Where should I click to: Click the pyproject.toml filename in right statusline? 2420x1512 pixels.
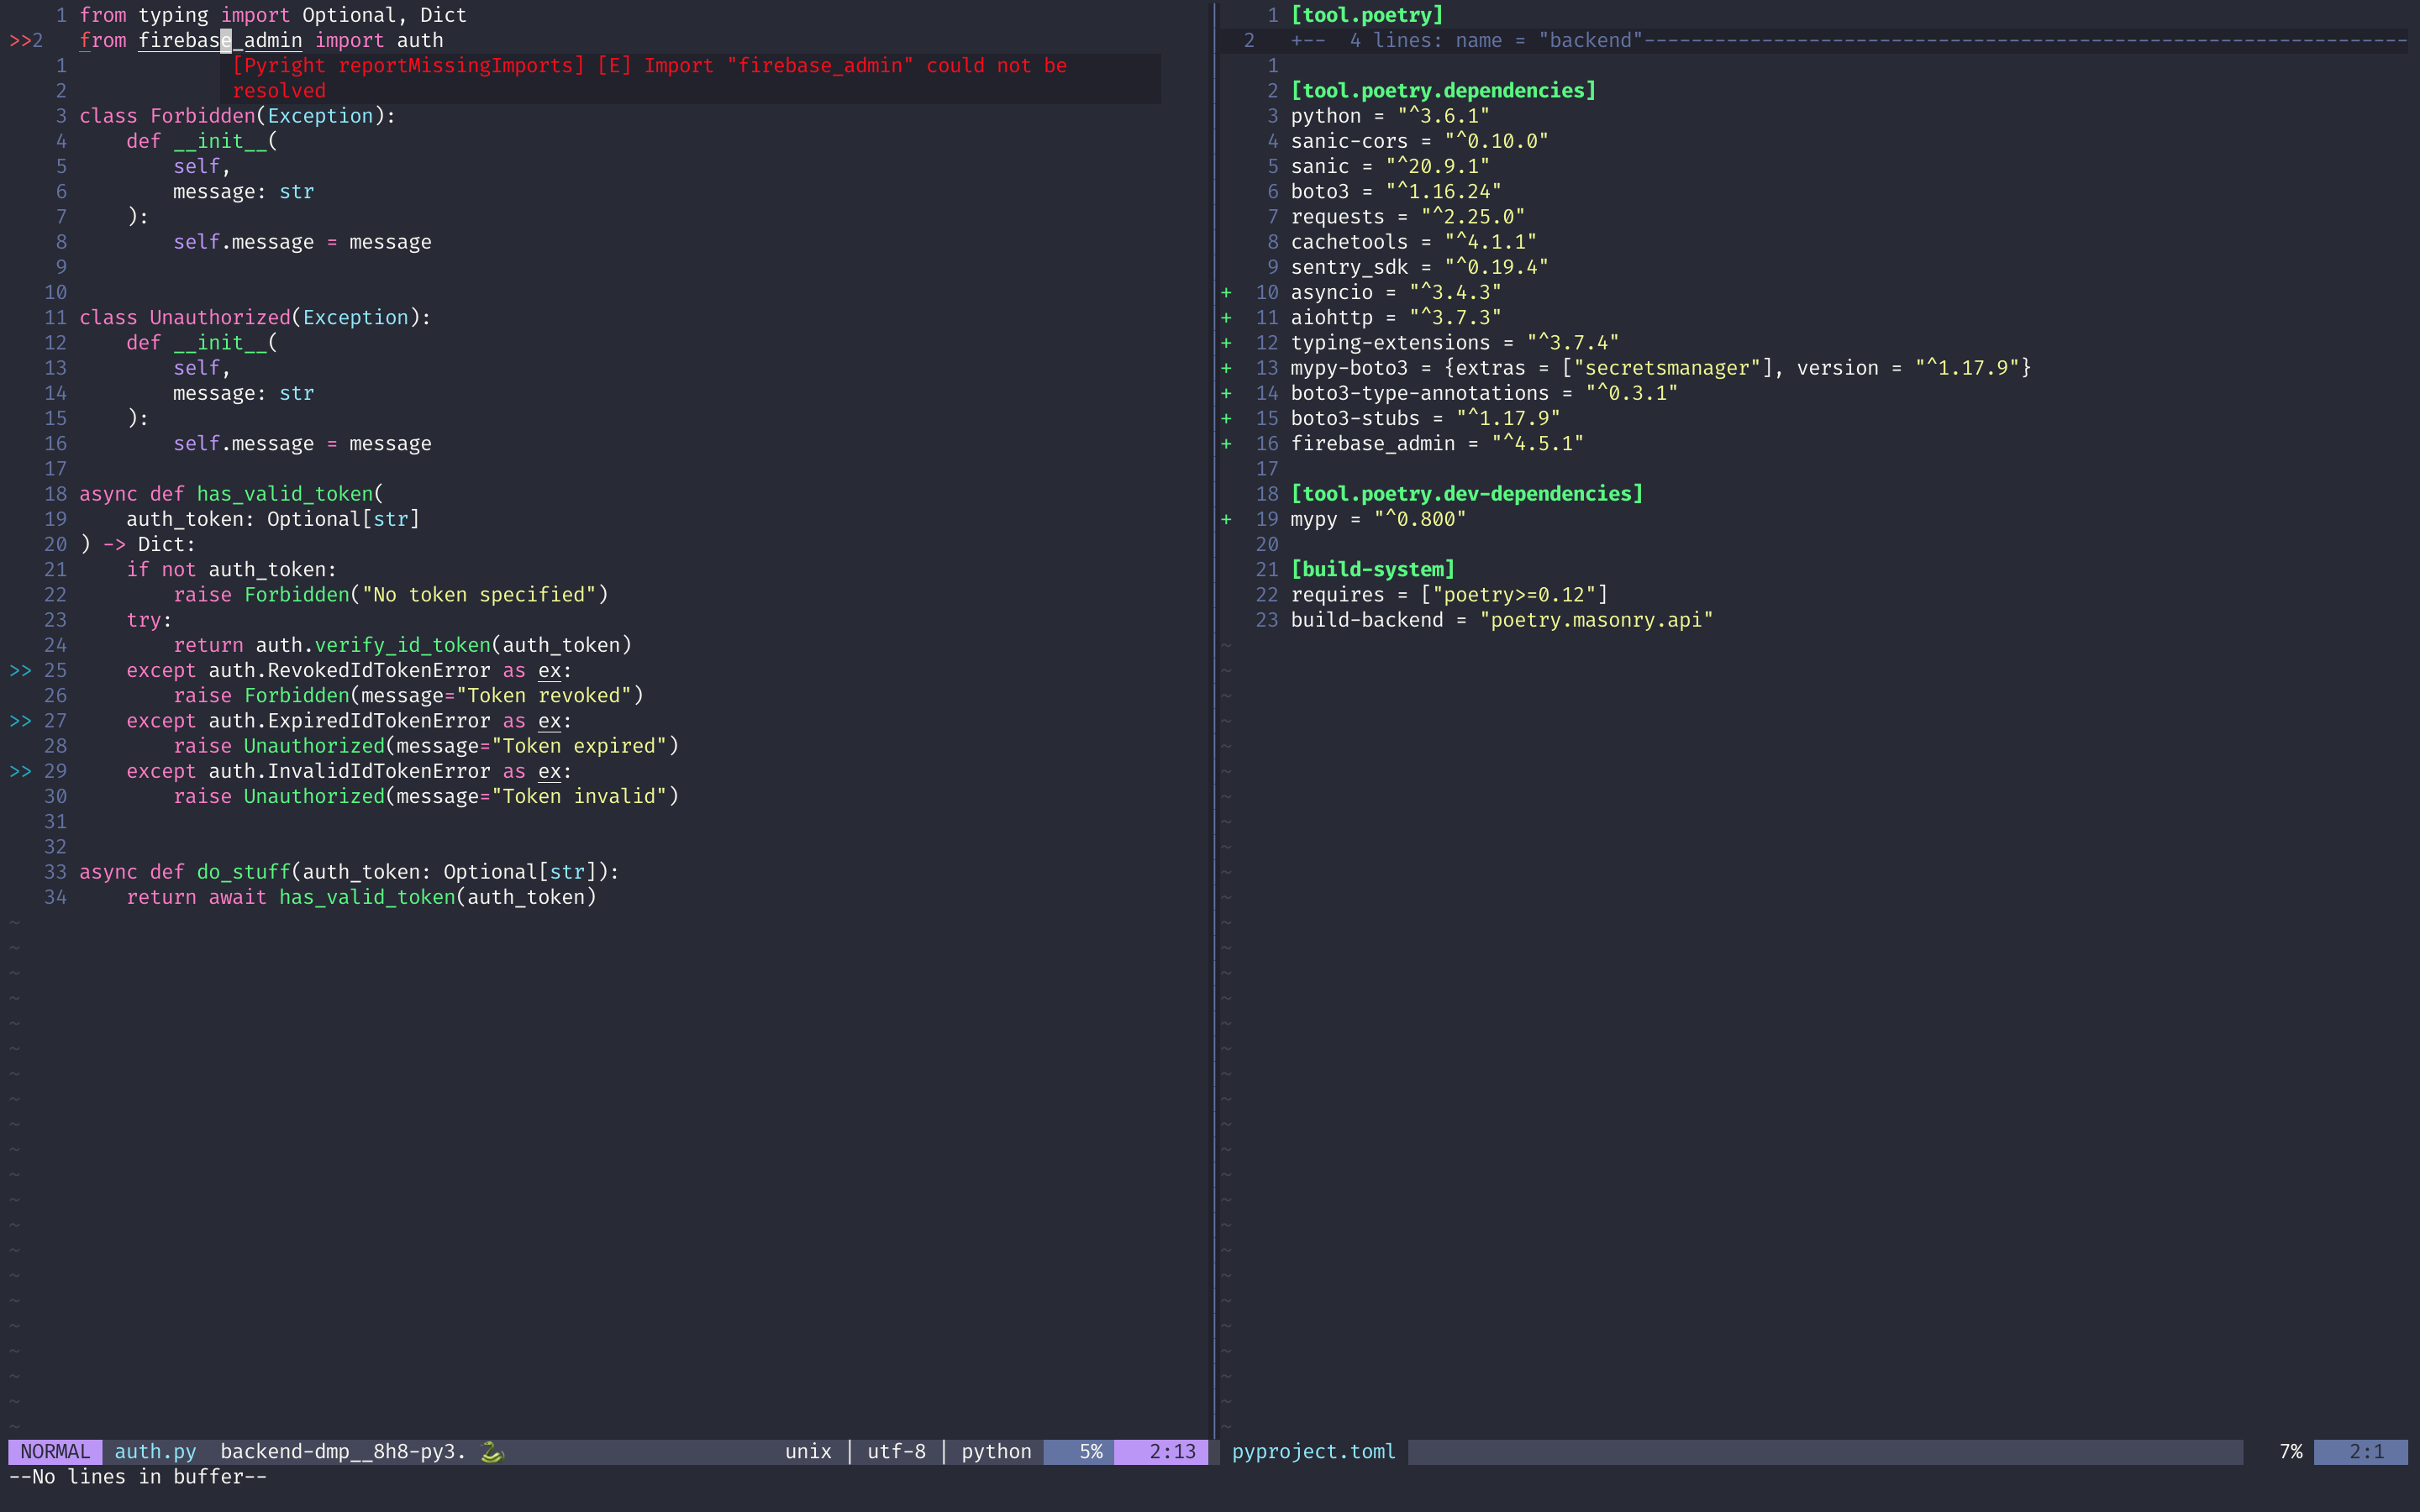(1313, 1451)
